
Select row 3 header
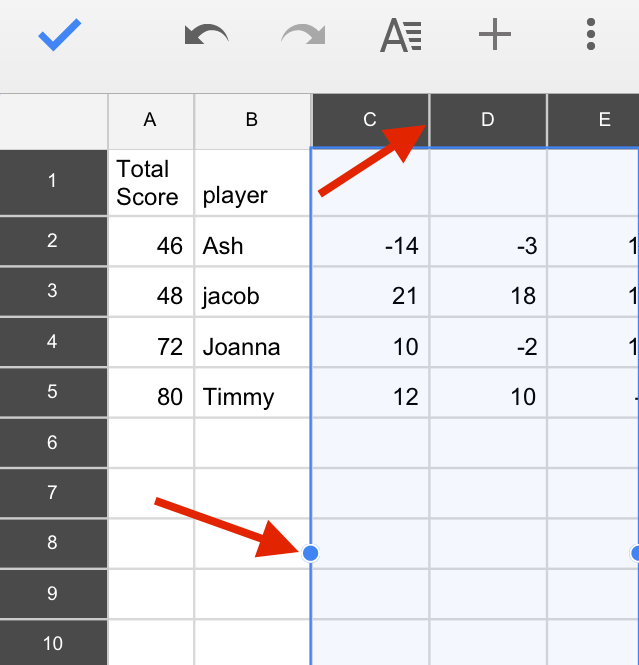tap(53, 291)
